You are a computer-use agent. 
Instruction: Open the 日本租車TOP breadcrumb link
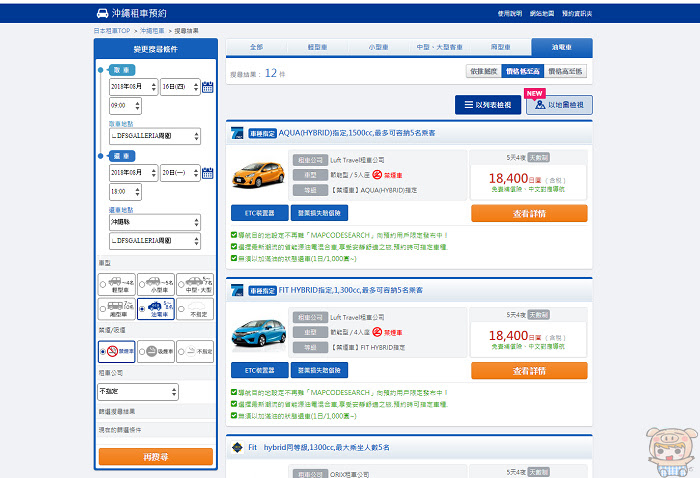coord(112,31)
